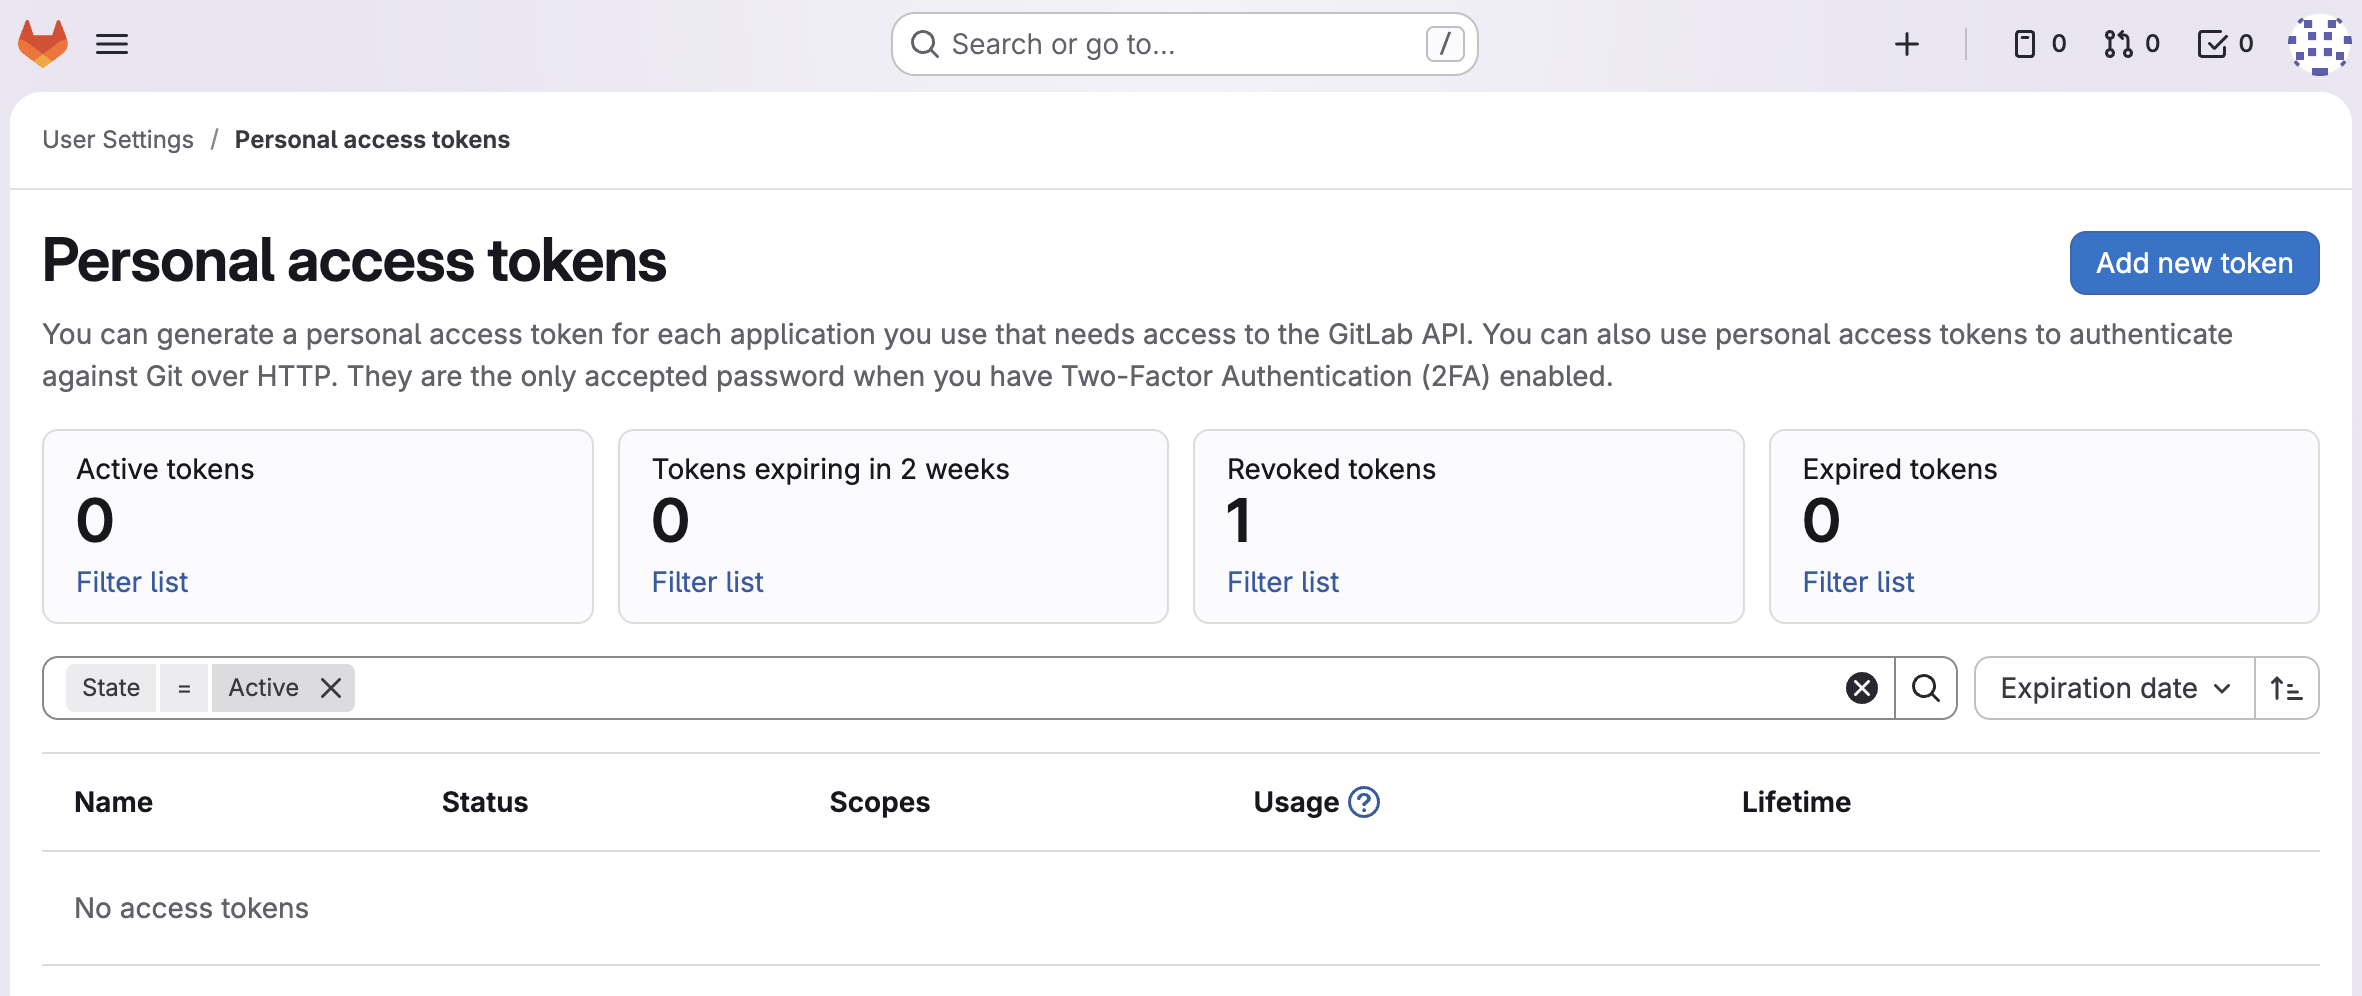This screenshot has width=2362, height=996.
Task: Remove the Active state filter token
Action: (x=331, y=688)
